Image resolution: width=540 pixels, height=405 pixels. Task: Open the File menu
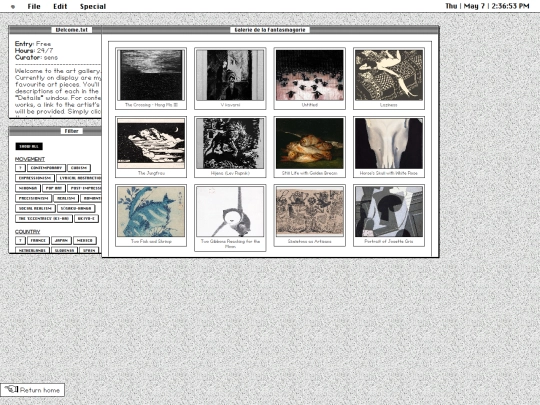pyautogui.click(x=34, y=6)
